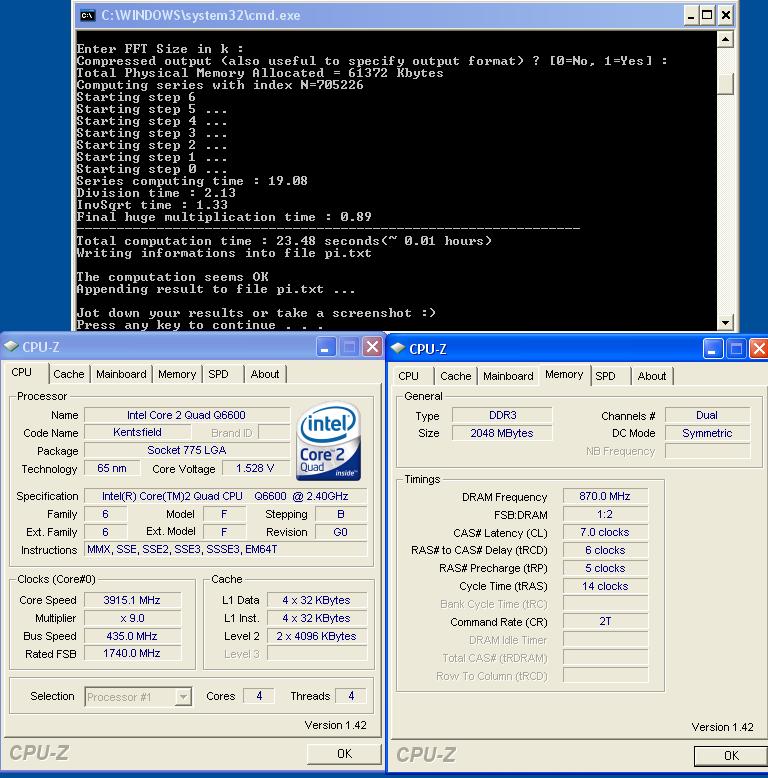Click the Revision value G0

[341, 532]
